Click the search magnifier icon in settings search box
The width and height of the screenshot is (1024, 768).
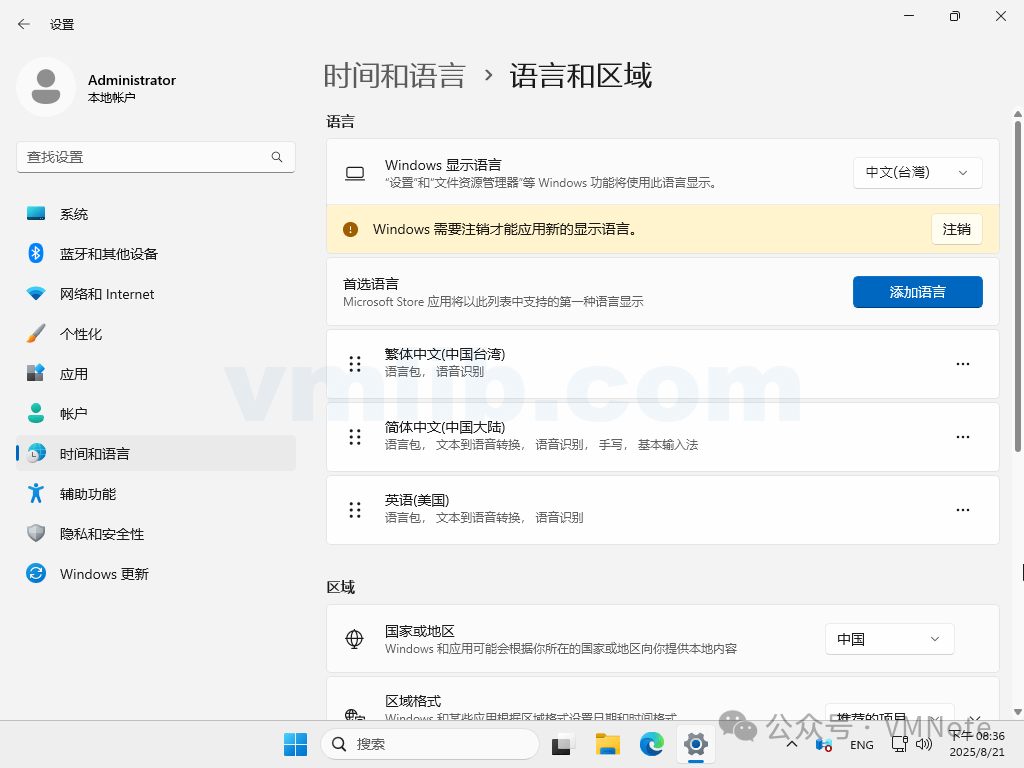click(277, 157)
